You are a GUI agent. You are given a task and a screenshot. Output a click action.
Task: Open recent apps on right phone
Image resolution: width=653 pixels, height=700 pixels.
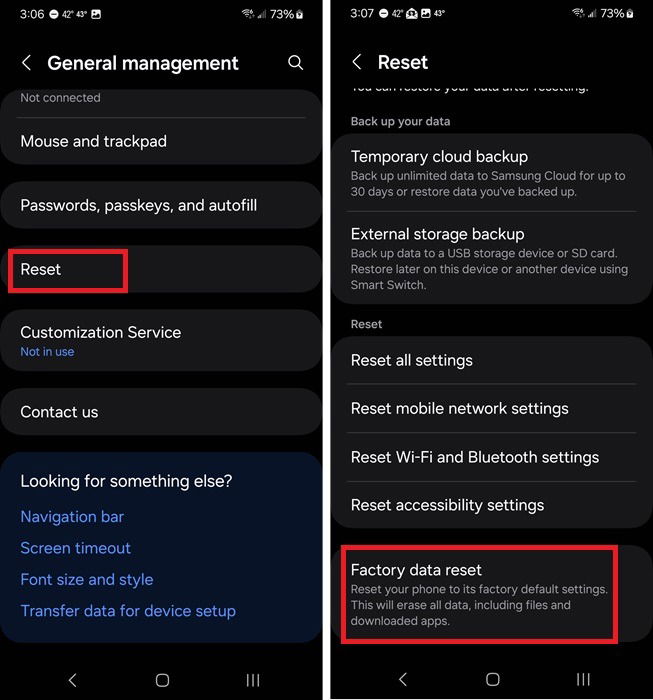pyautogui.click(x=583, y=679)
